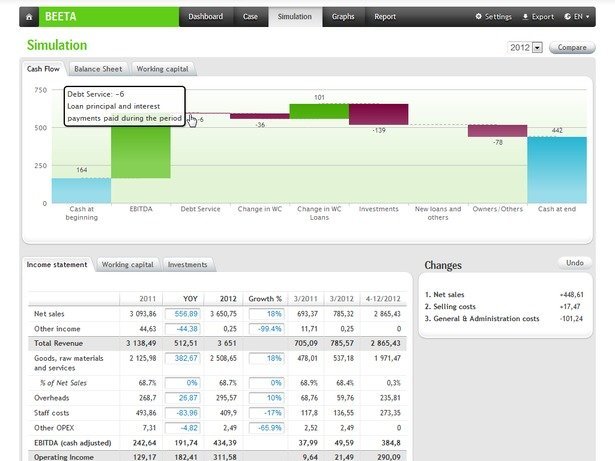615x461 pixels.
Task: Open the Dashboard menu item
Action: (205, 17)
